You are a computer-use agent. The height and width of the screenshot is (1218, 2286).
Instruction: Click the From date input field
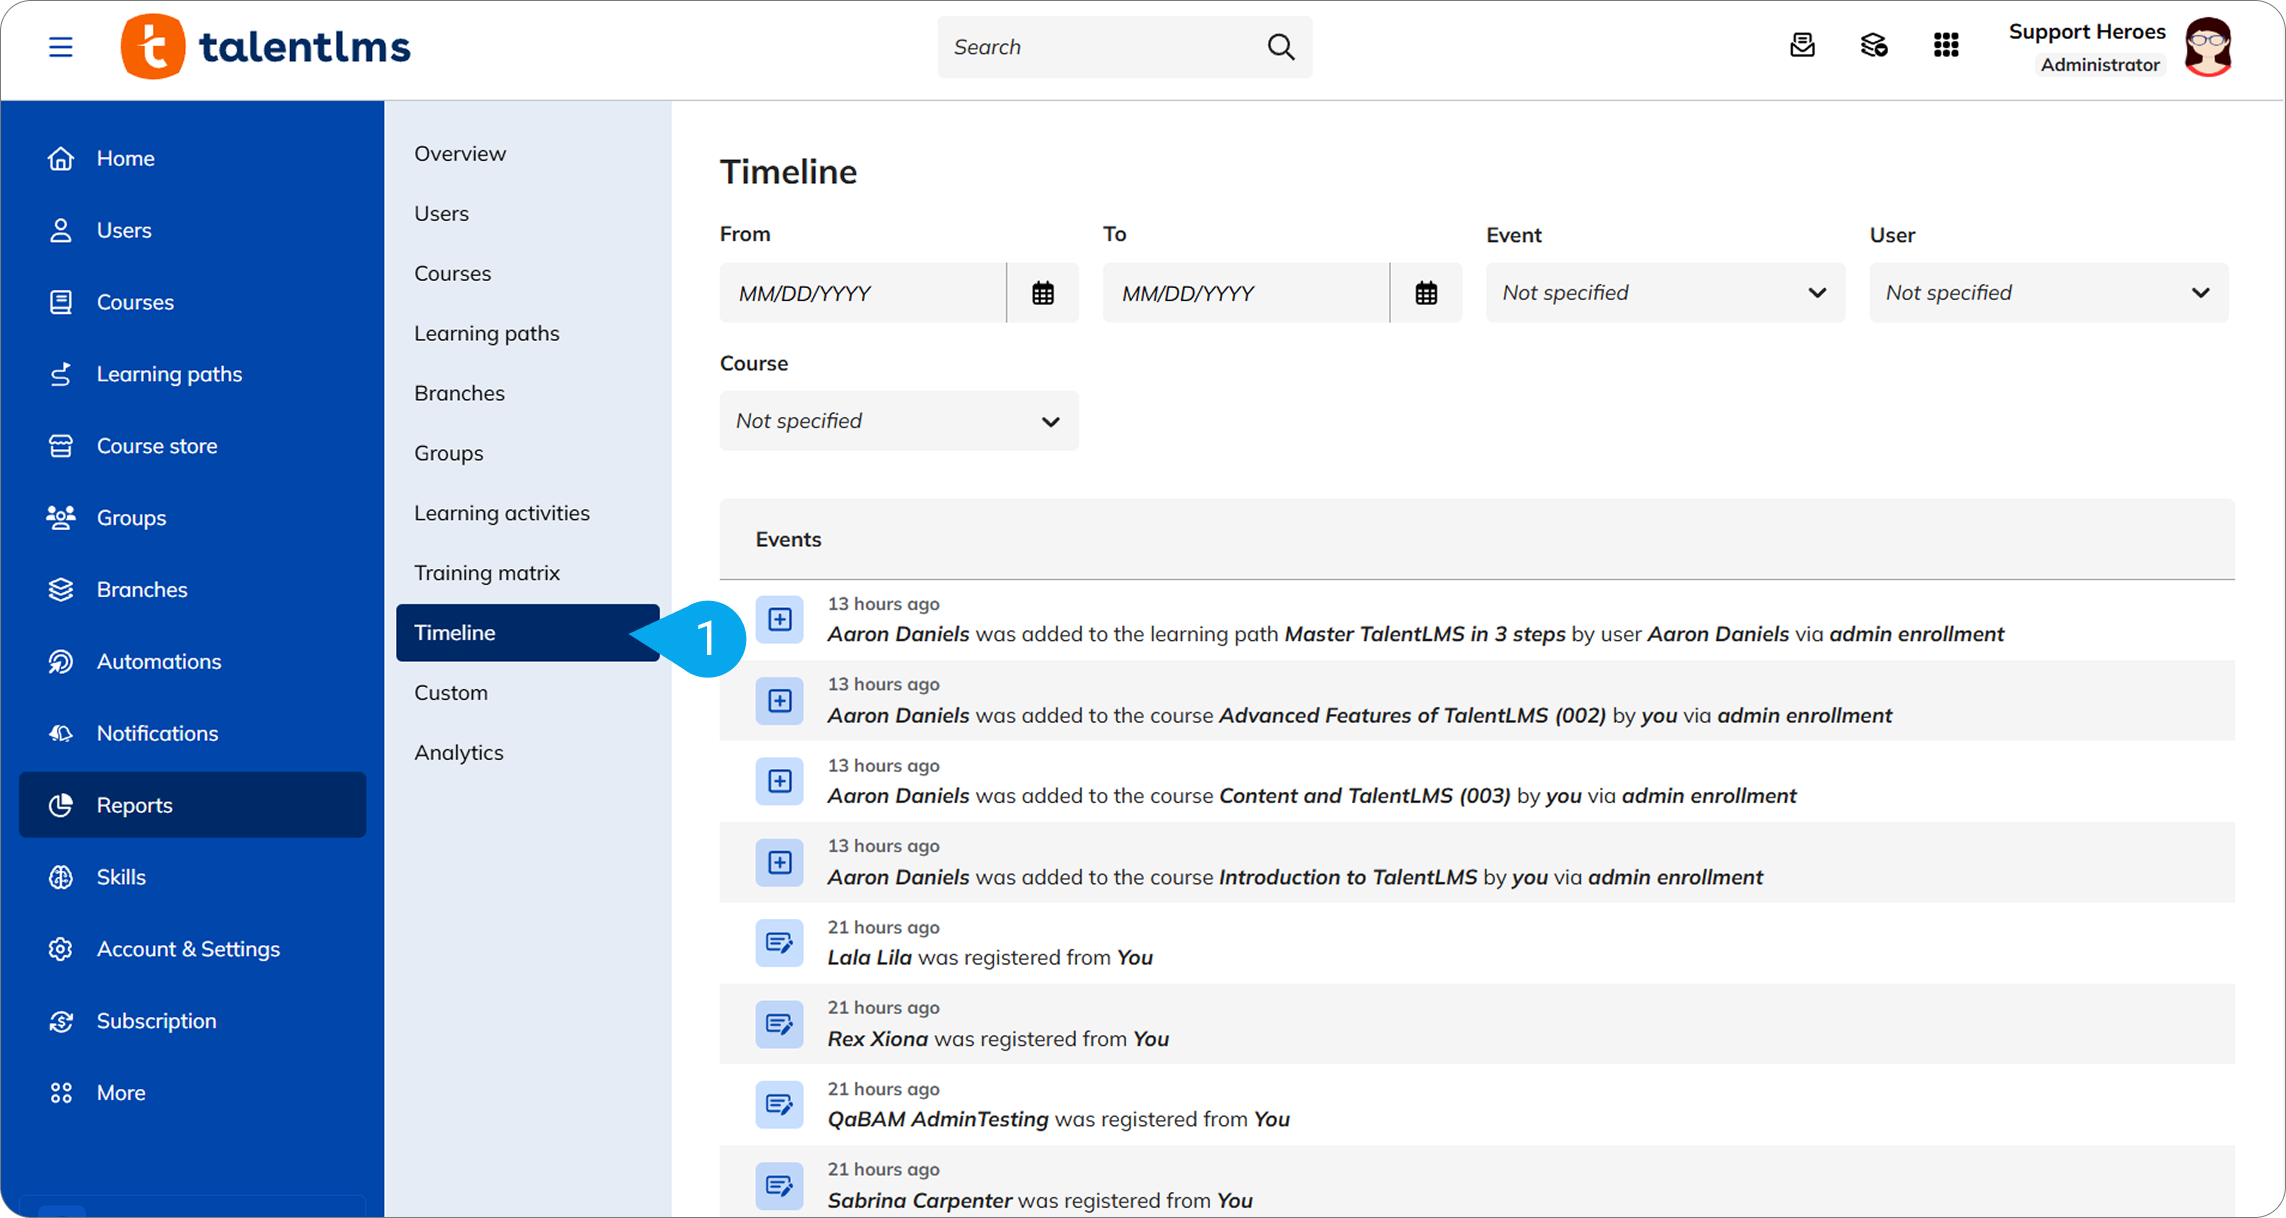pyautogui.click(x=863, y=293)
